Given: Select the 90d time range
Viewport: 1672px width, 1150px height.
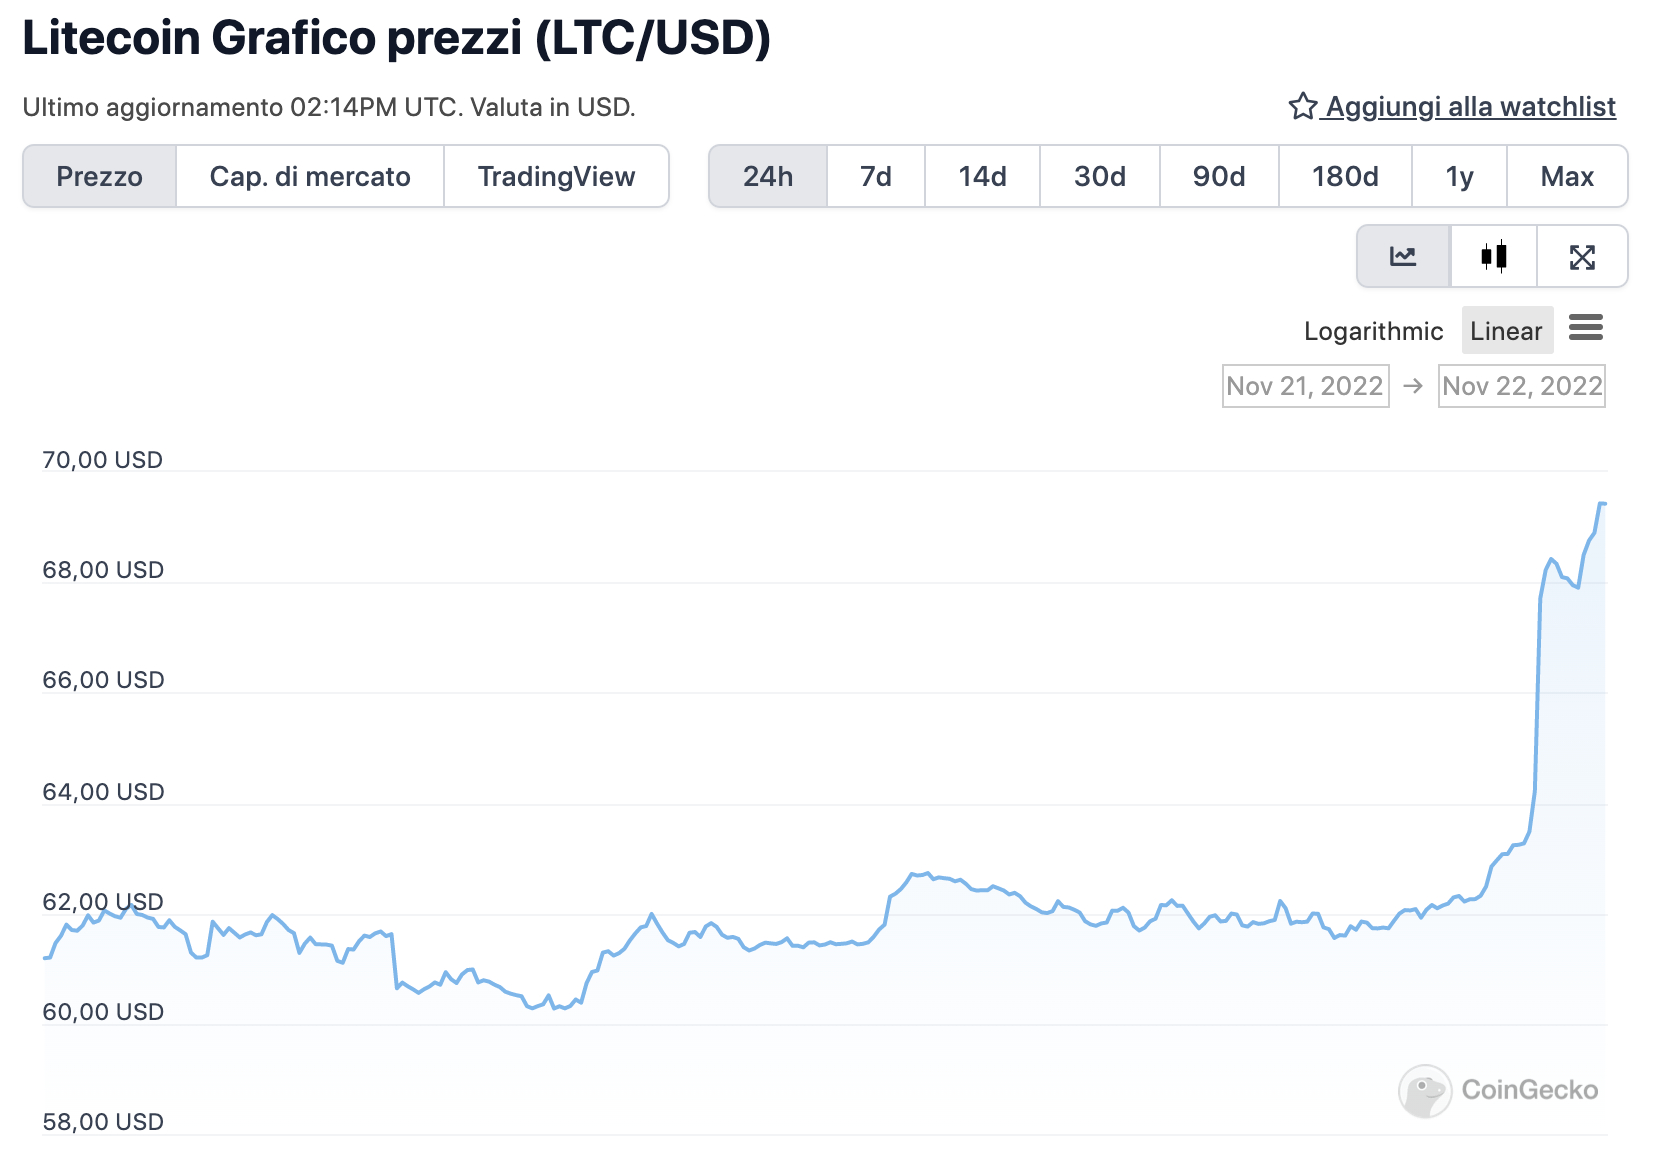Looking at the screenshot, I should [1219, 176].
